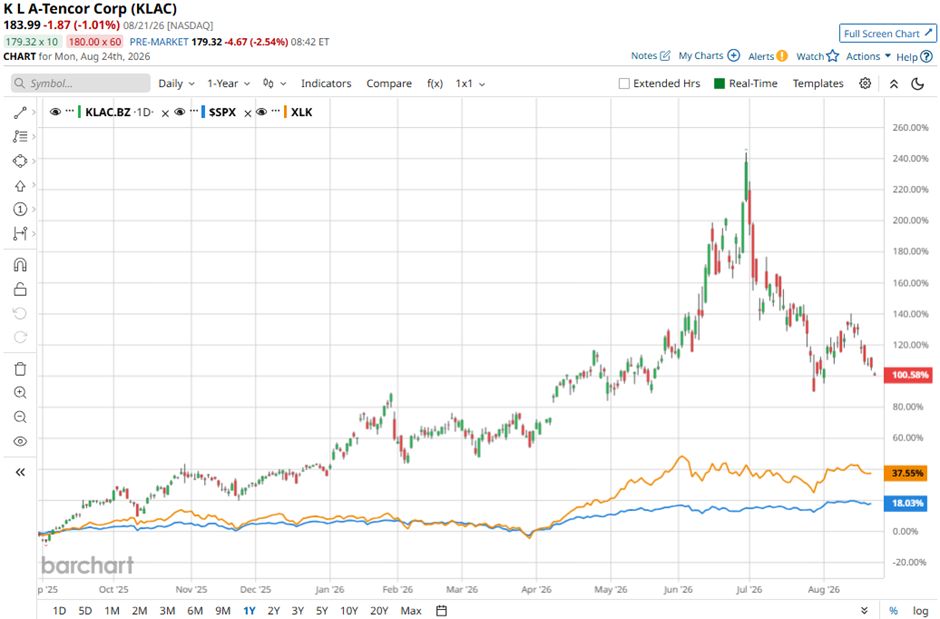940x619 pixels.
Task: Remove the $SPX series with X
Action: (x=247, y=113)
